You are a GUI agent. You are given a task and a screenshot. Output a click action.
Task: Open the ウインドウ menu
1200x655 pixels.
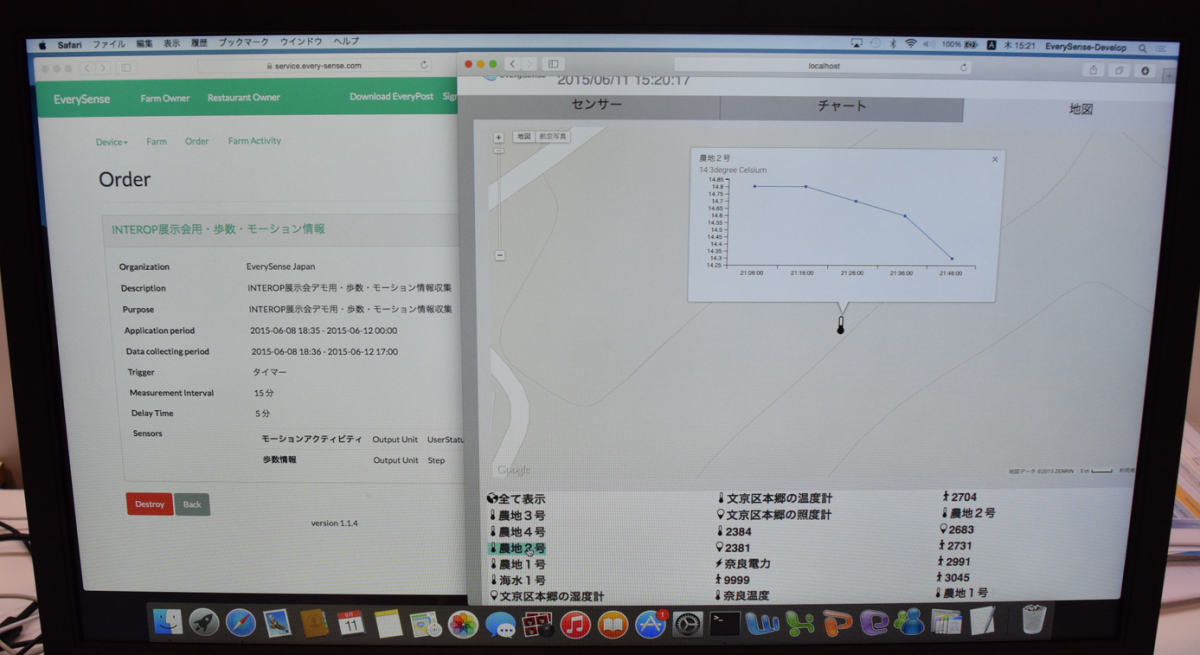(x=301, y=42)
